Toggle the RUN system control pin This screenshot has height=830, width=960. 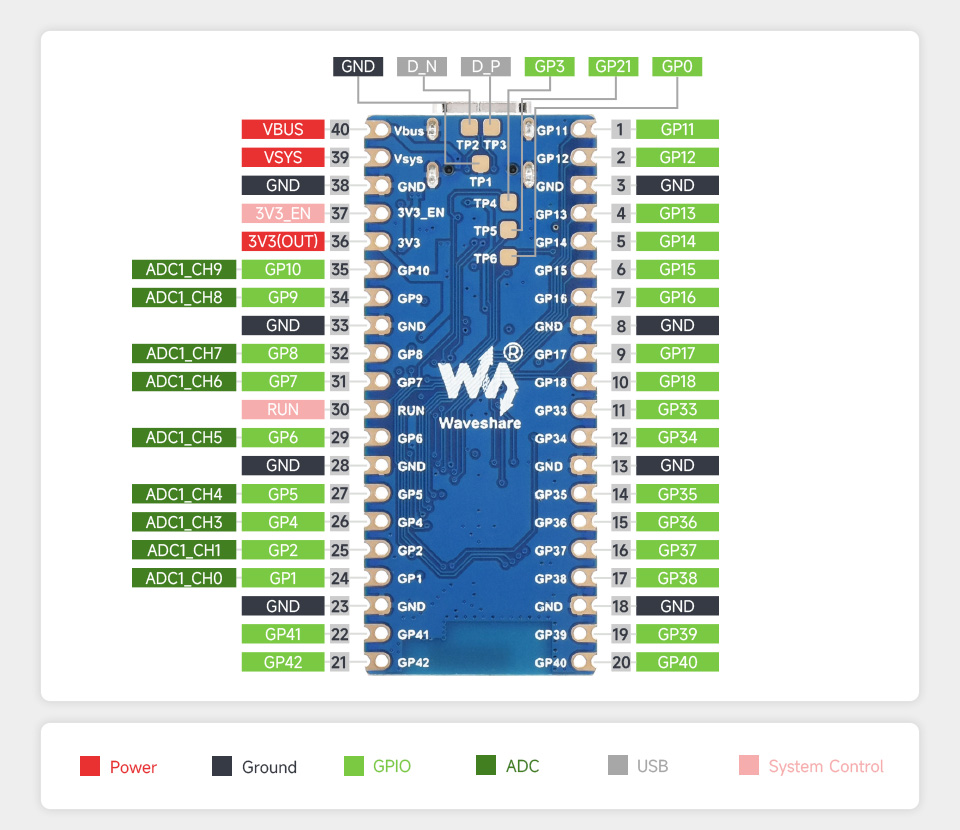coord(283,409)
